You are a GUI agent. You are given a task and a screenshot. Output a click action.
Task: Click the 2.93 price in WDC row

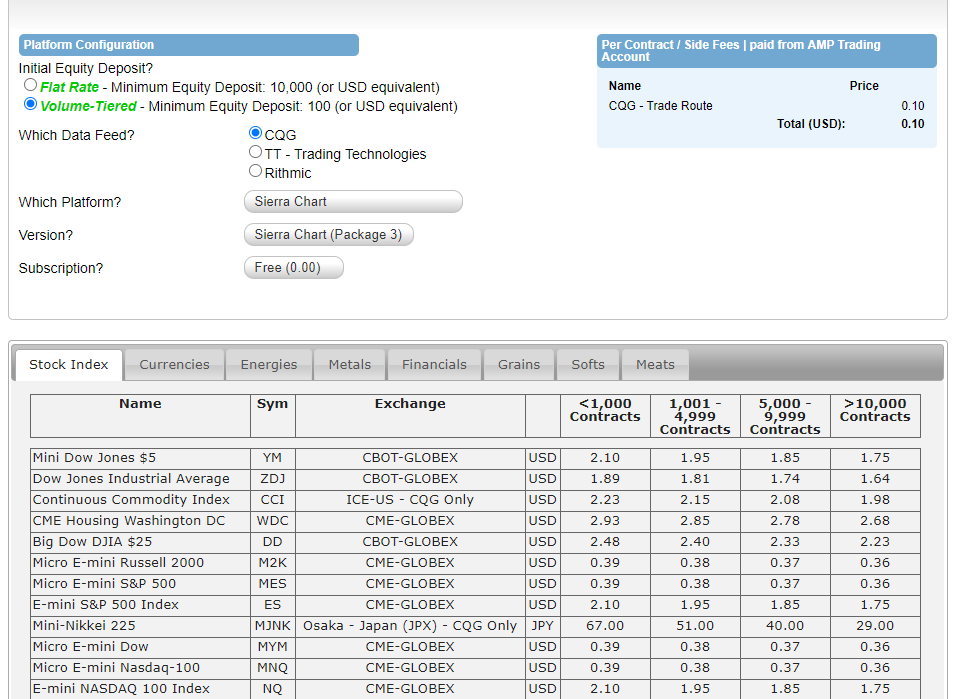point(605,521)
